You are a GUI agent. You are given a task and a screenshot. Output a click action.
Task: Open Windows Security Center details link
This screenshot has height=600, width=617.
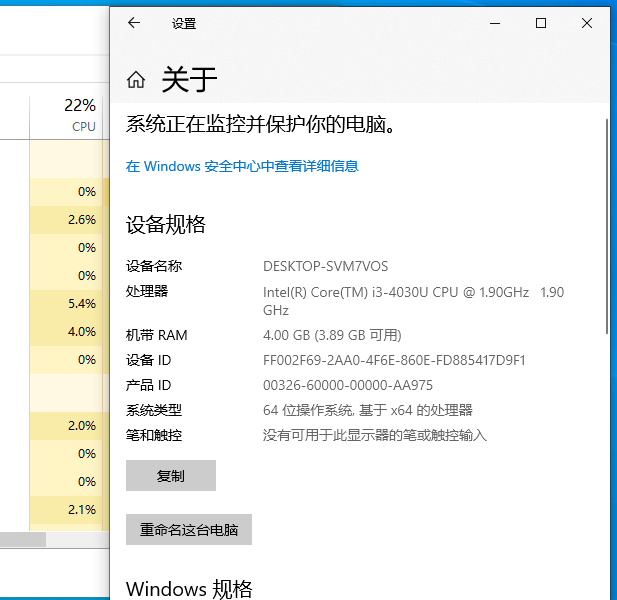point(242,166)
